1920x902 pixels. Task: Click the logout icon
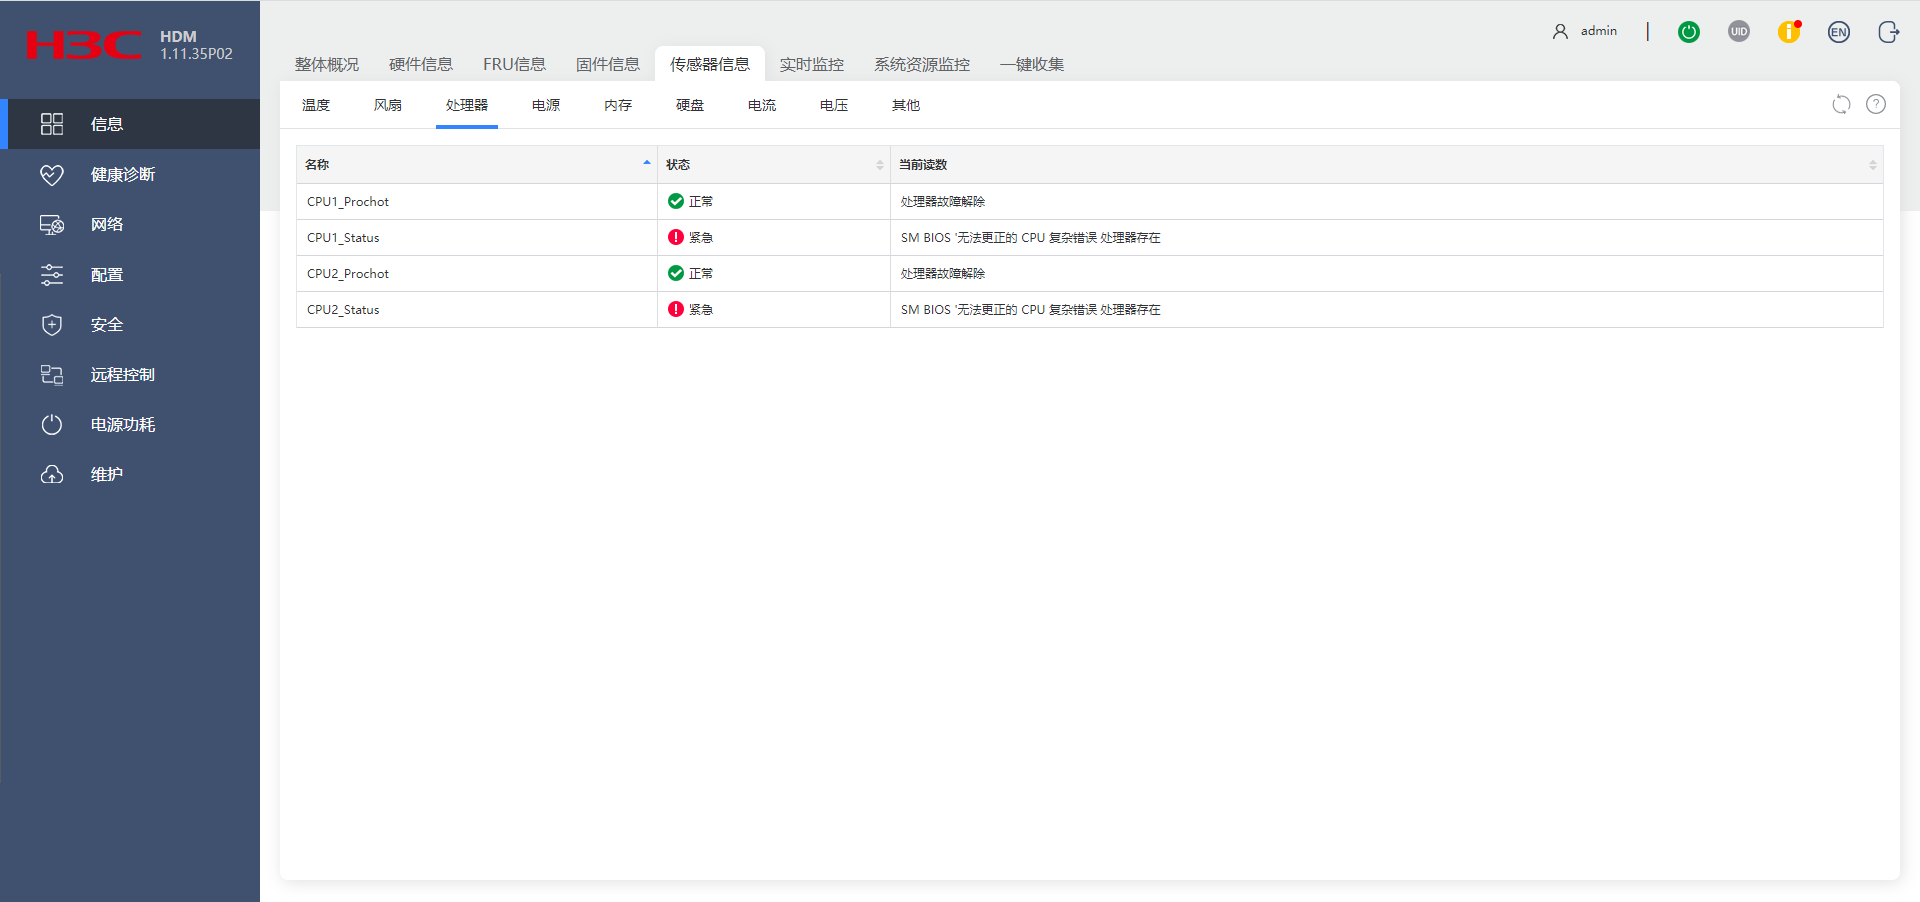1888,32
